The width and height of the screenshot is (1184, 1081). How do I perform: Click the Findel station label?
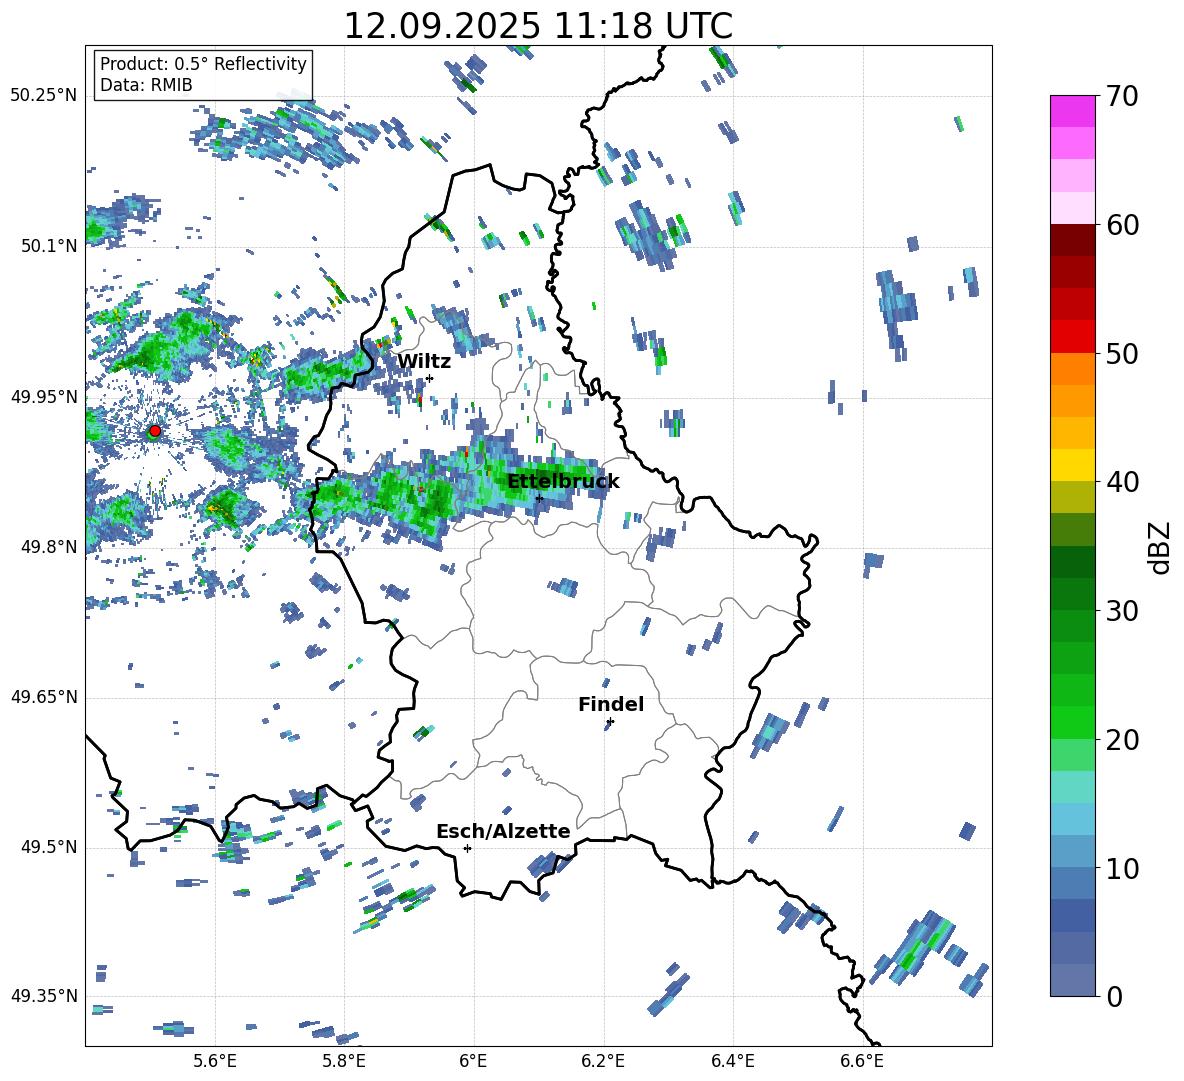(x=611, y=704)
